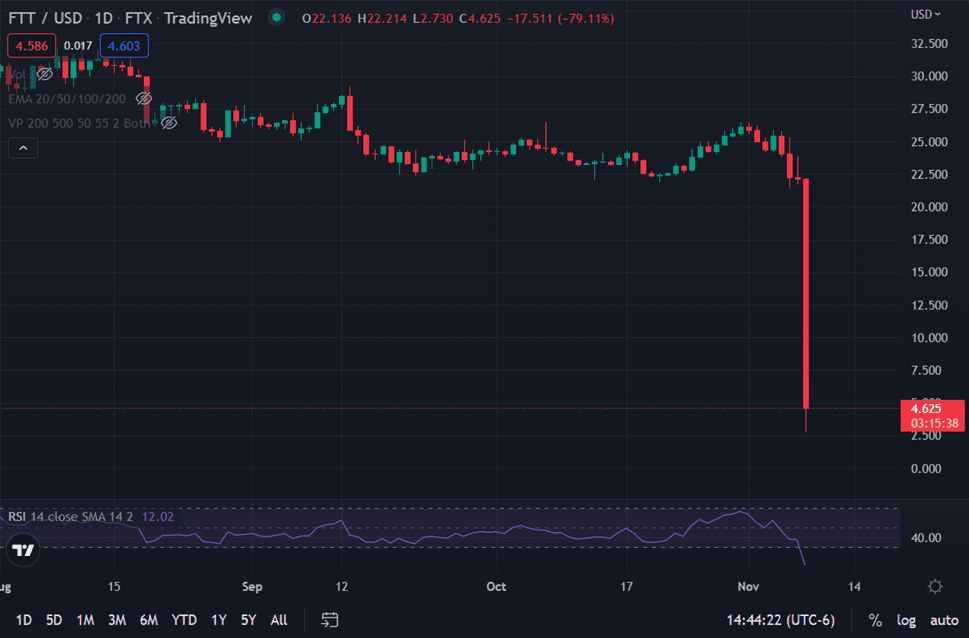Viewport: 969px width, 638px height.
Task: Click the blue buy price 4.603 button
Action: coord(124,46)
